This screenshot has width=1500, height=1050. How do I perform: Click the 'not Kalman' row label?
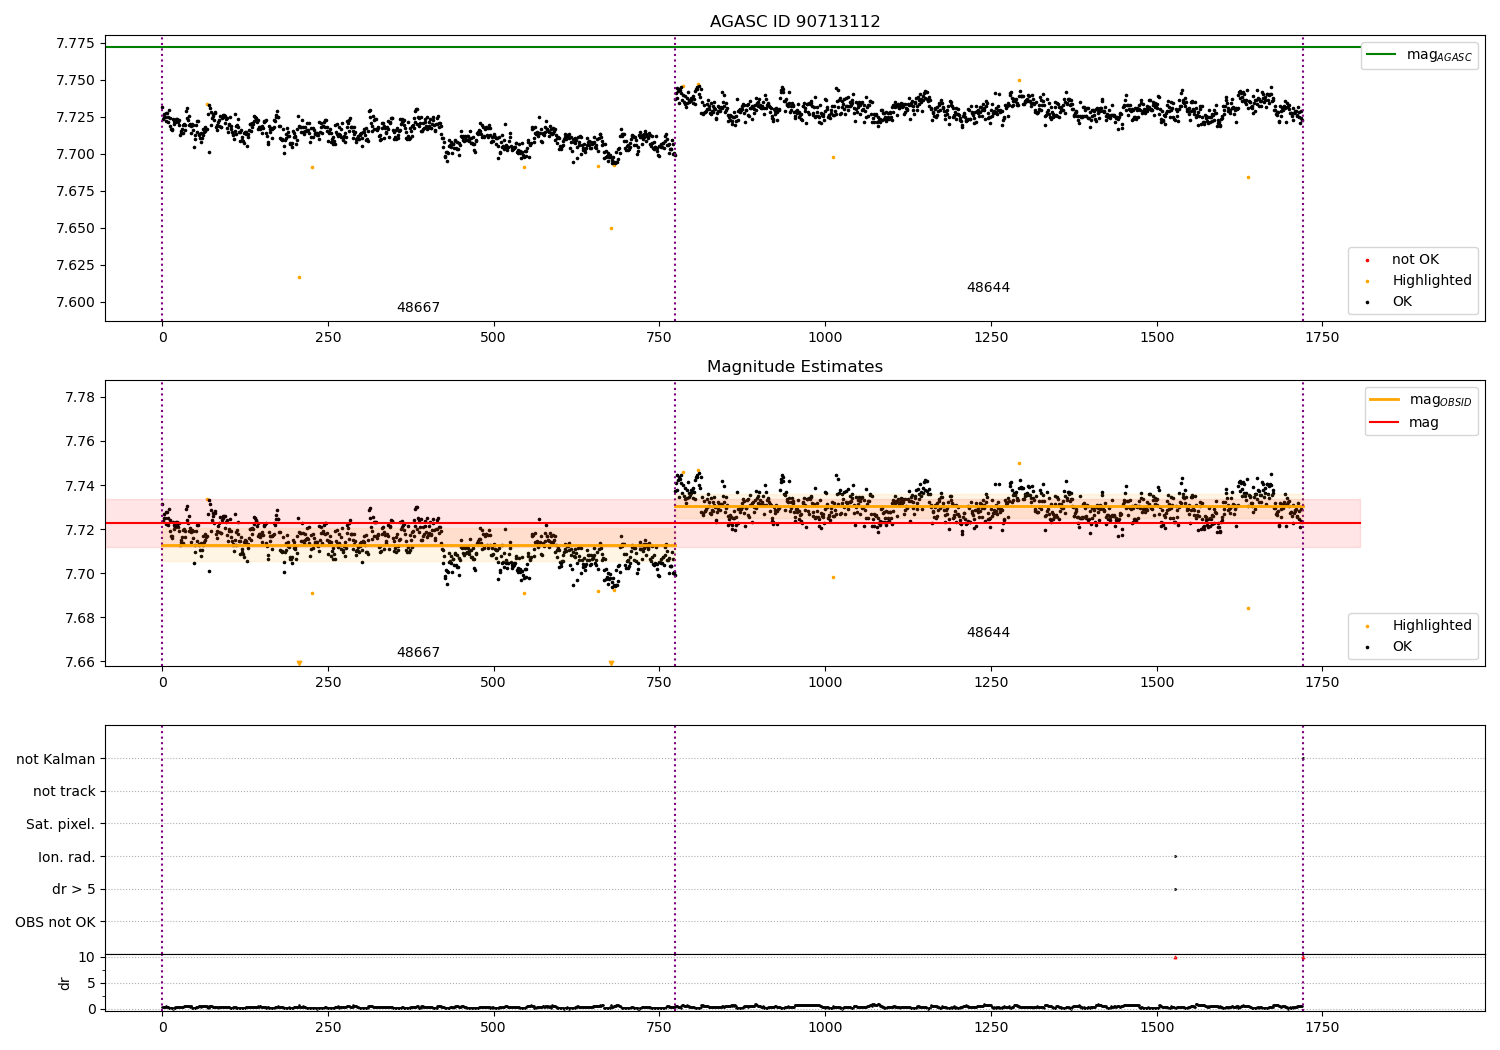tap(56, 759)
